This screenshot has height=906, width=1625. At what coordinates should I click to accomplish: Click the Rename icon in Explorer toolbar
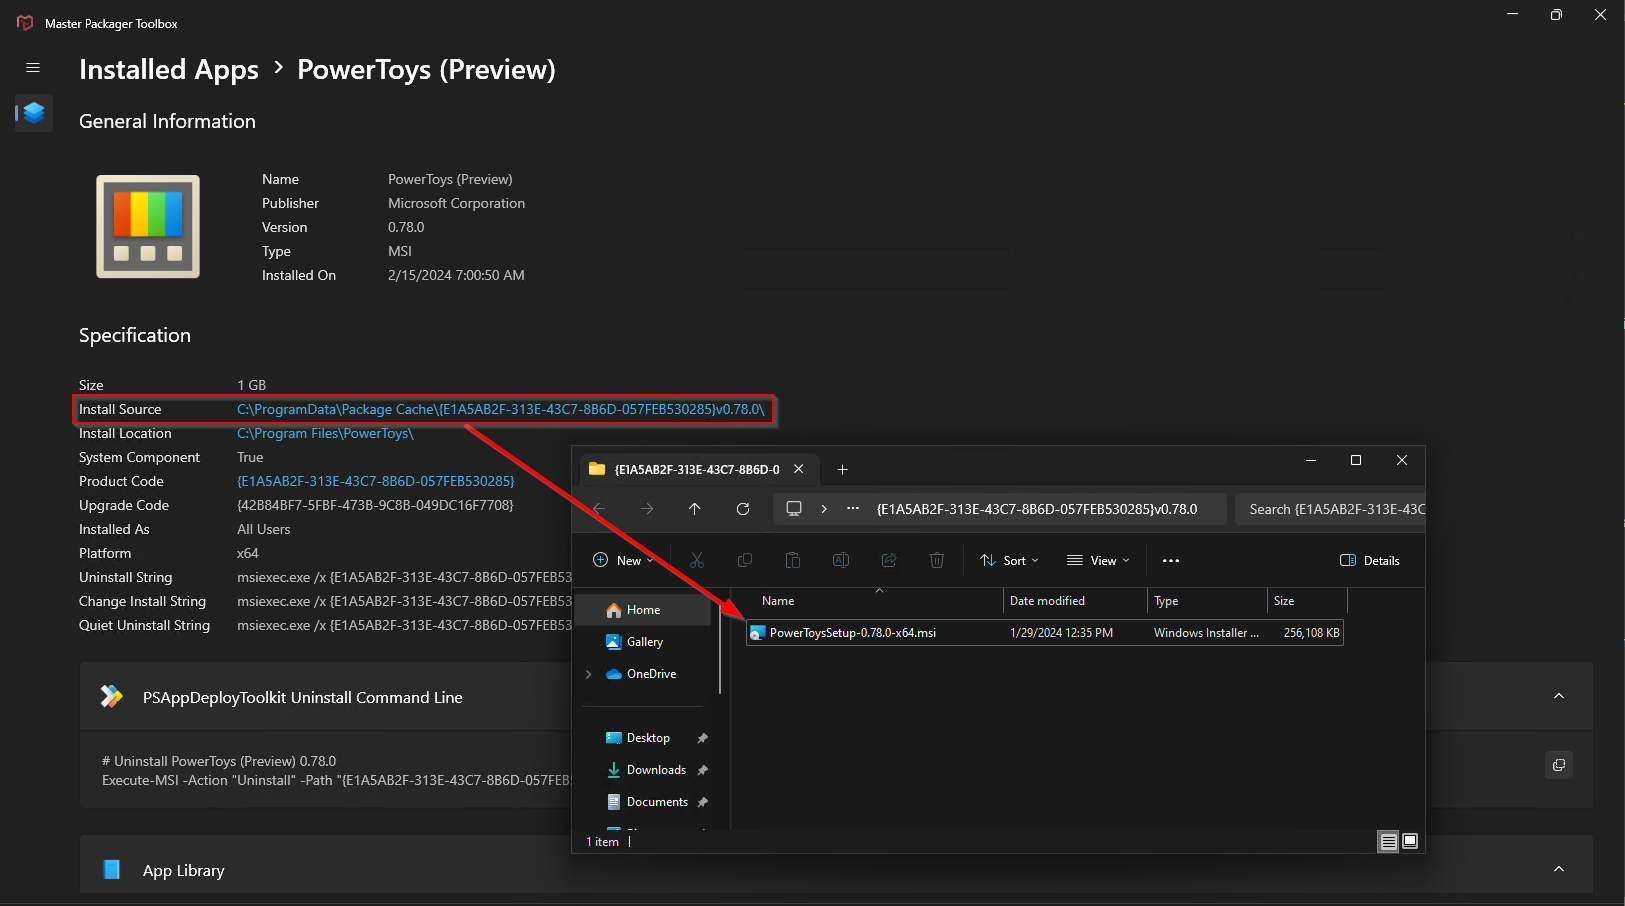(841, 560)
